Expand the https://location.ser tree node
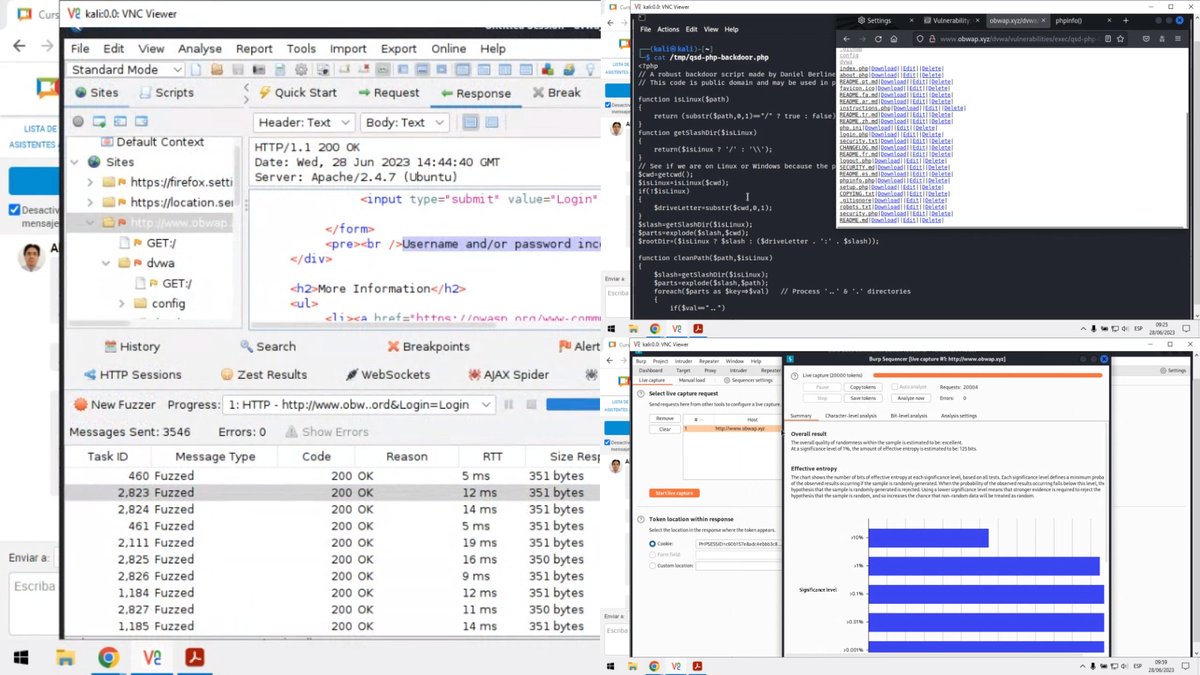Screen dimensions: 1200x675 pyautogui.click(x=90, y=203)
